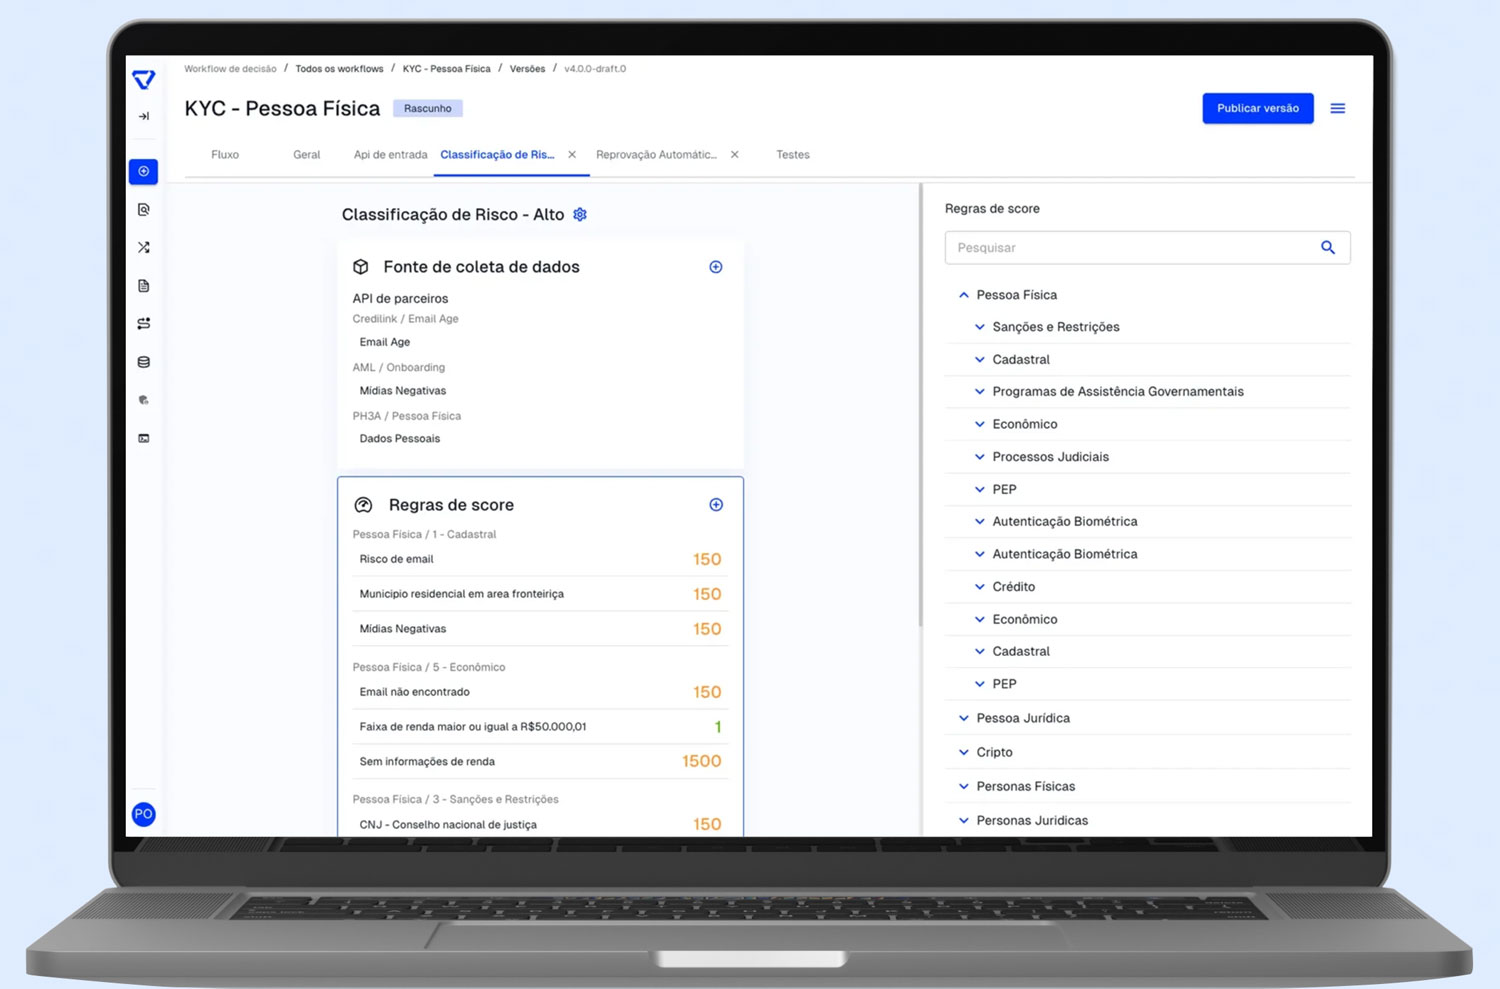Click the database icon in sidebar
The width and height of the screenshot is (1500, 989).
click(144, 362)
